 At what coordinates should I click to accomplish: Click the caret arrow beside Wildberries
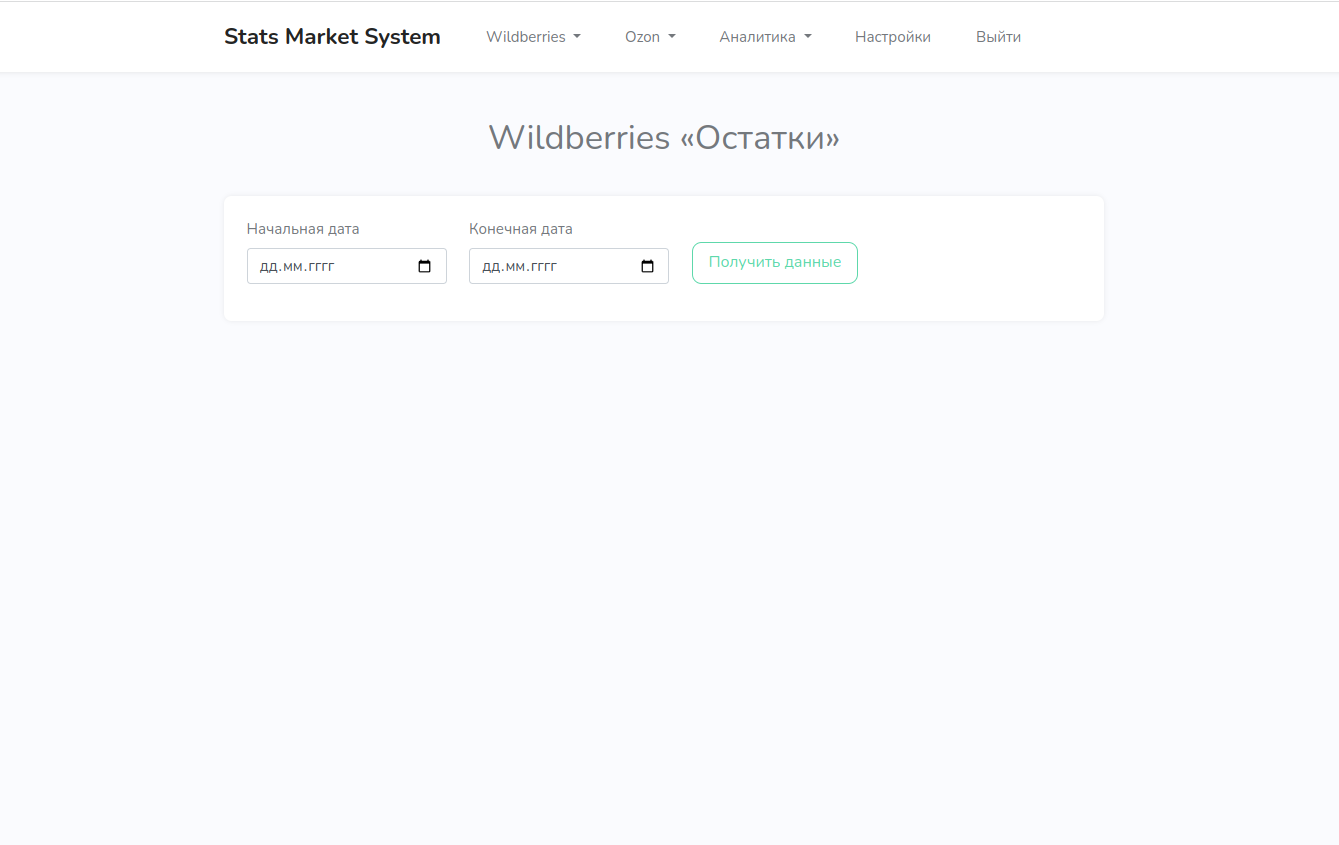577,37
